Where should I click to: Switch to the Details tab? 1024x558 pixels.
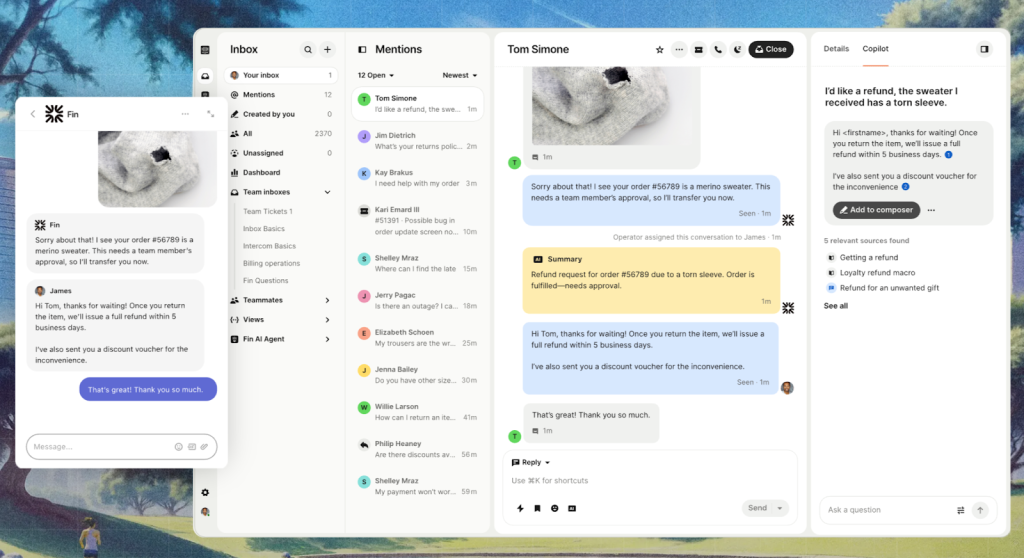836,49
